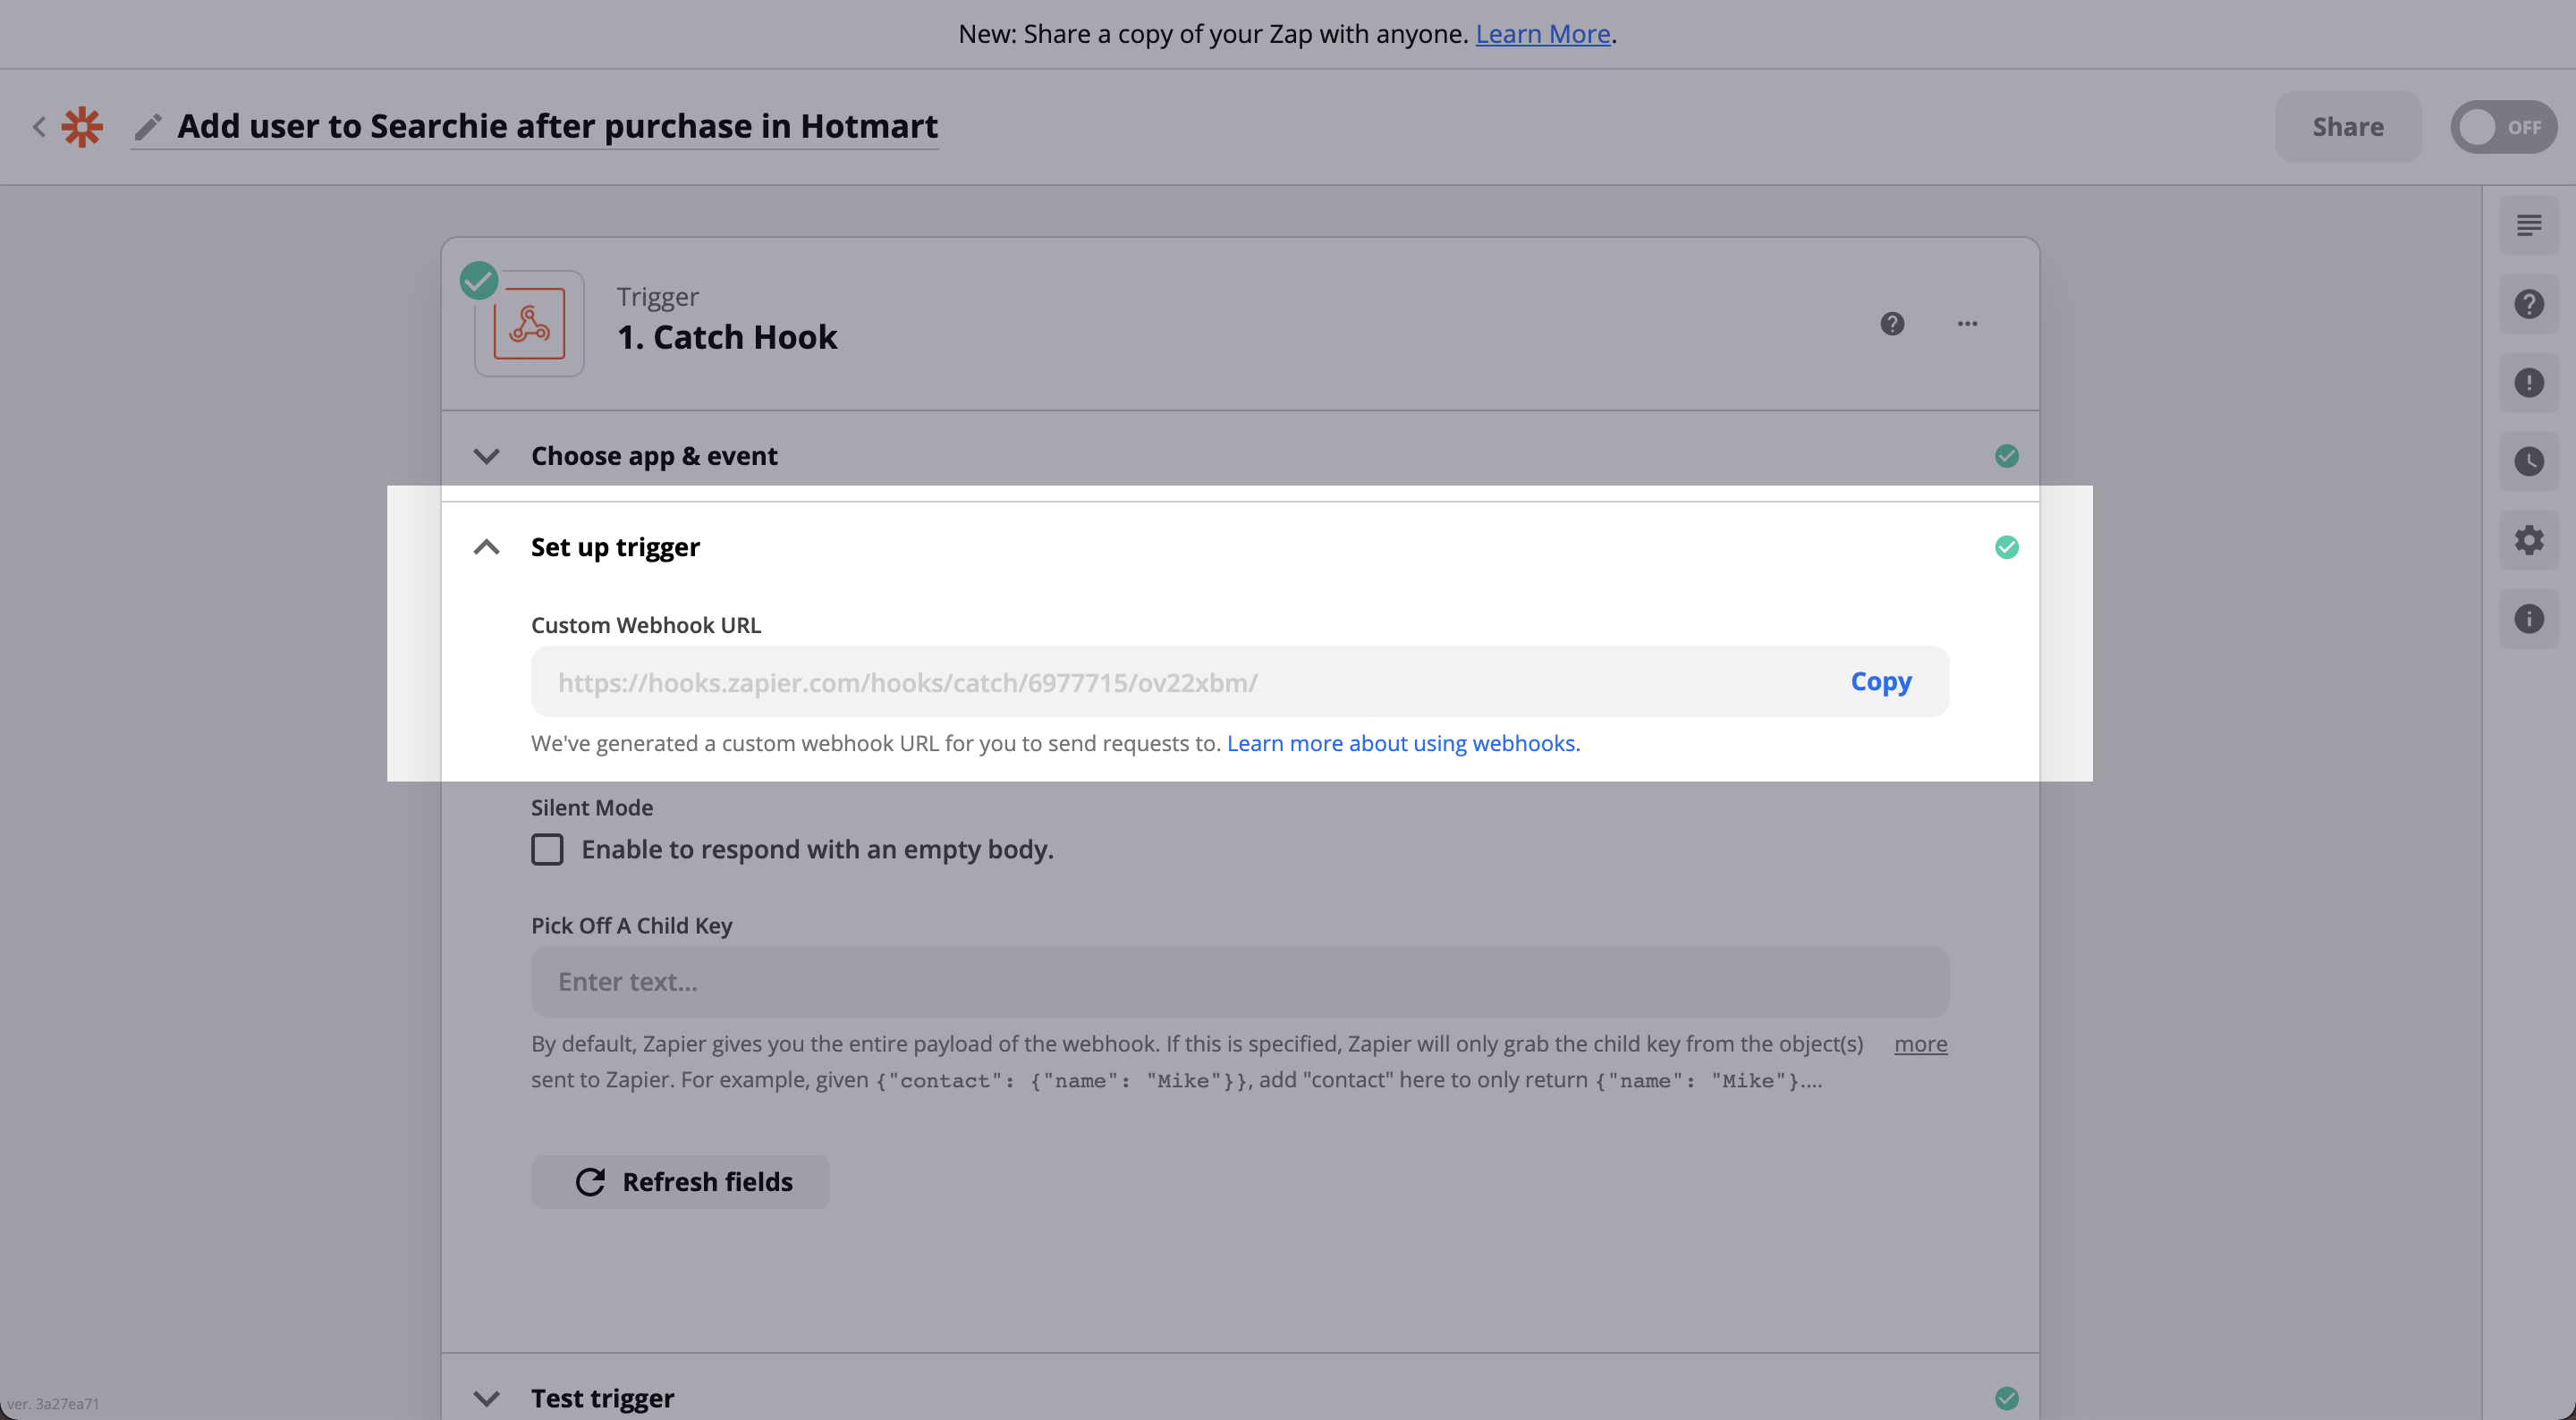Open Learn more about using webhooks link
Screen dimensions: 2576x1420
[x=1403, y=743]
